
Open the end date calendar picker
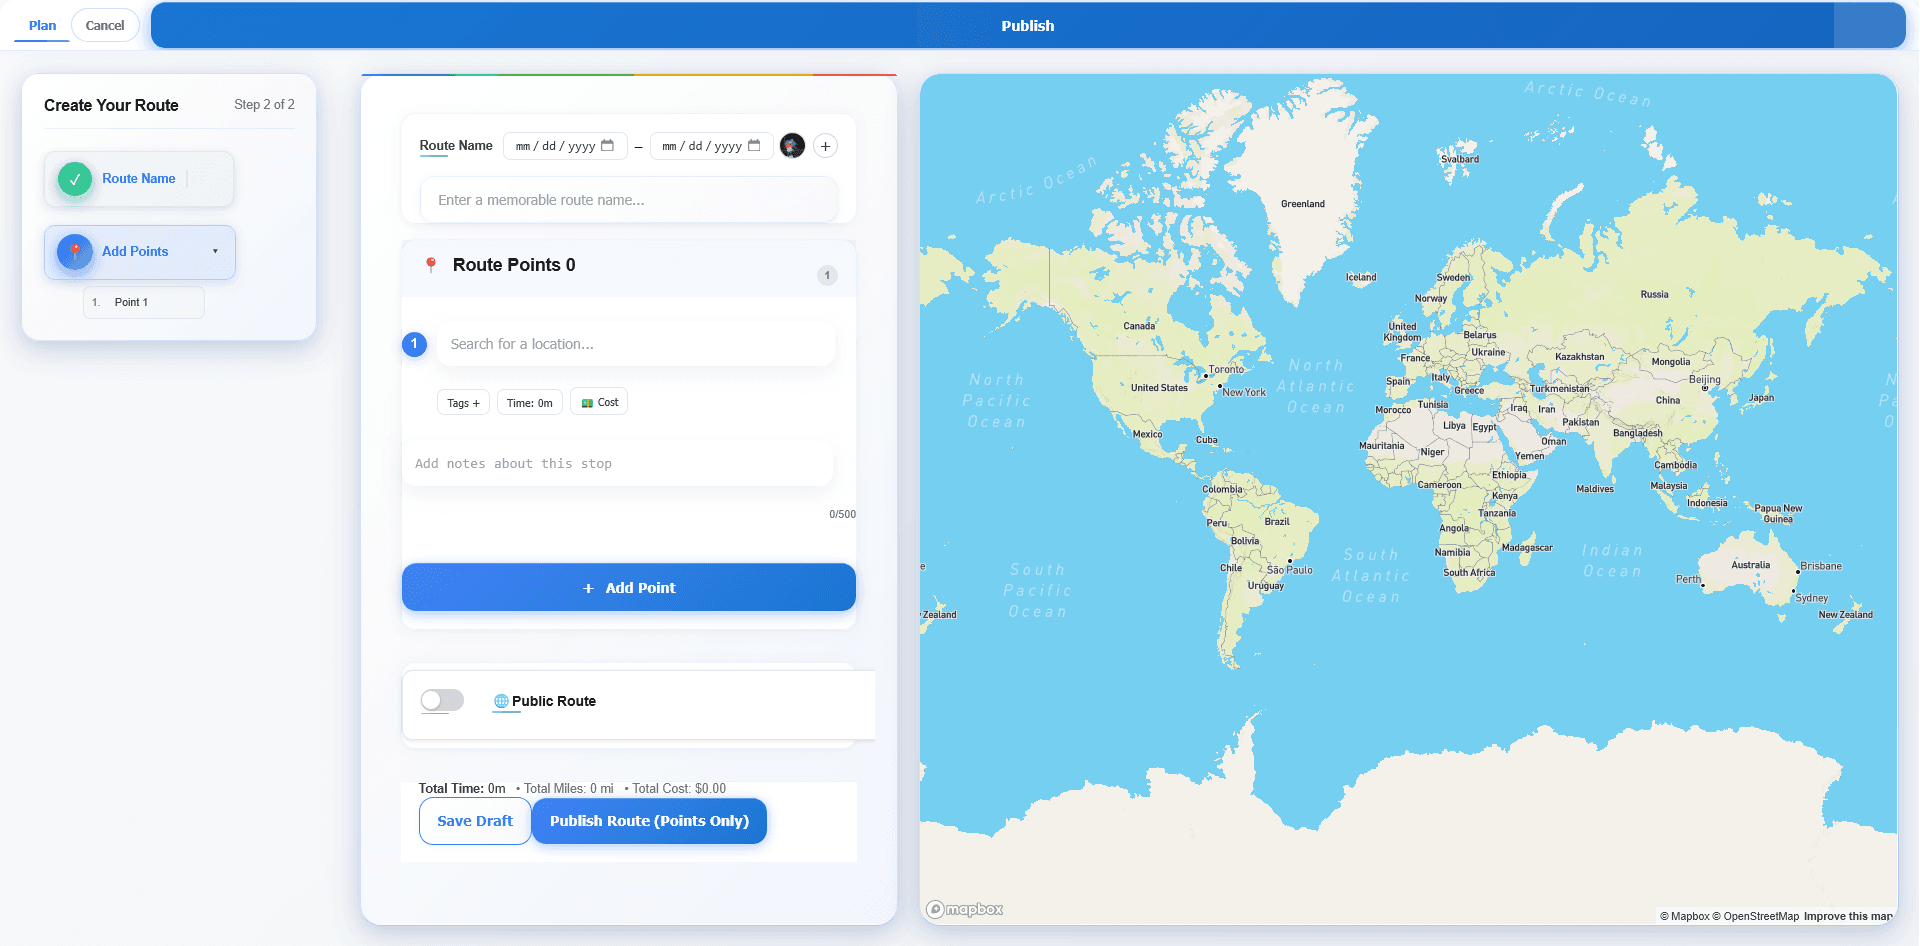755,145
